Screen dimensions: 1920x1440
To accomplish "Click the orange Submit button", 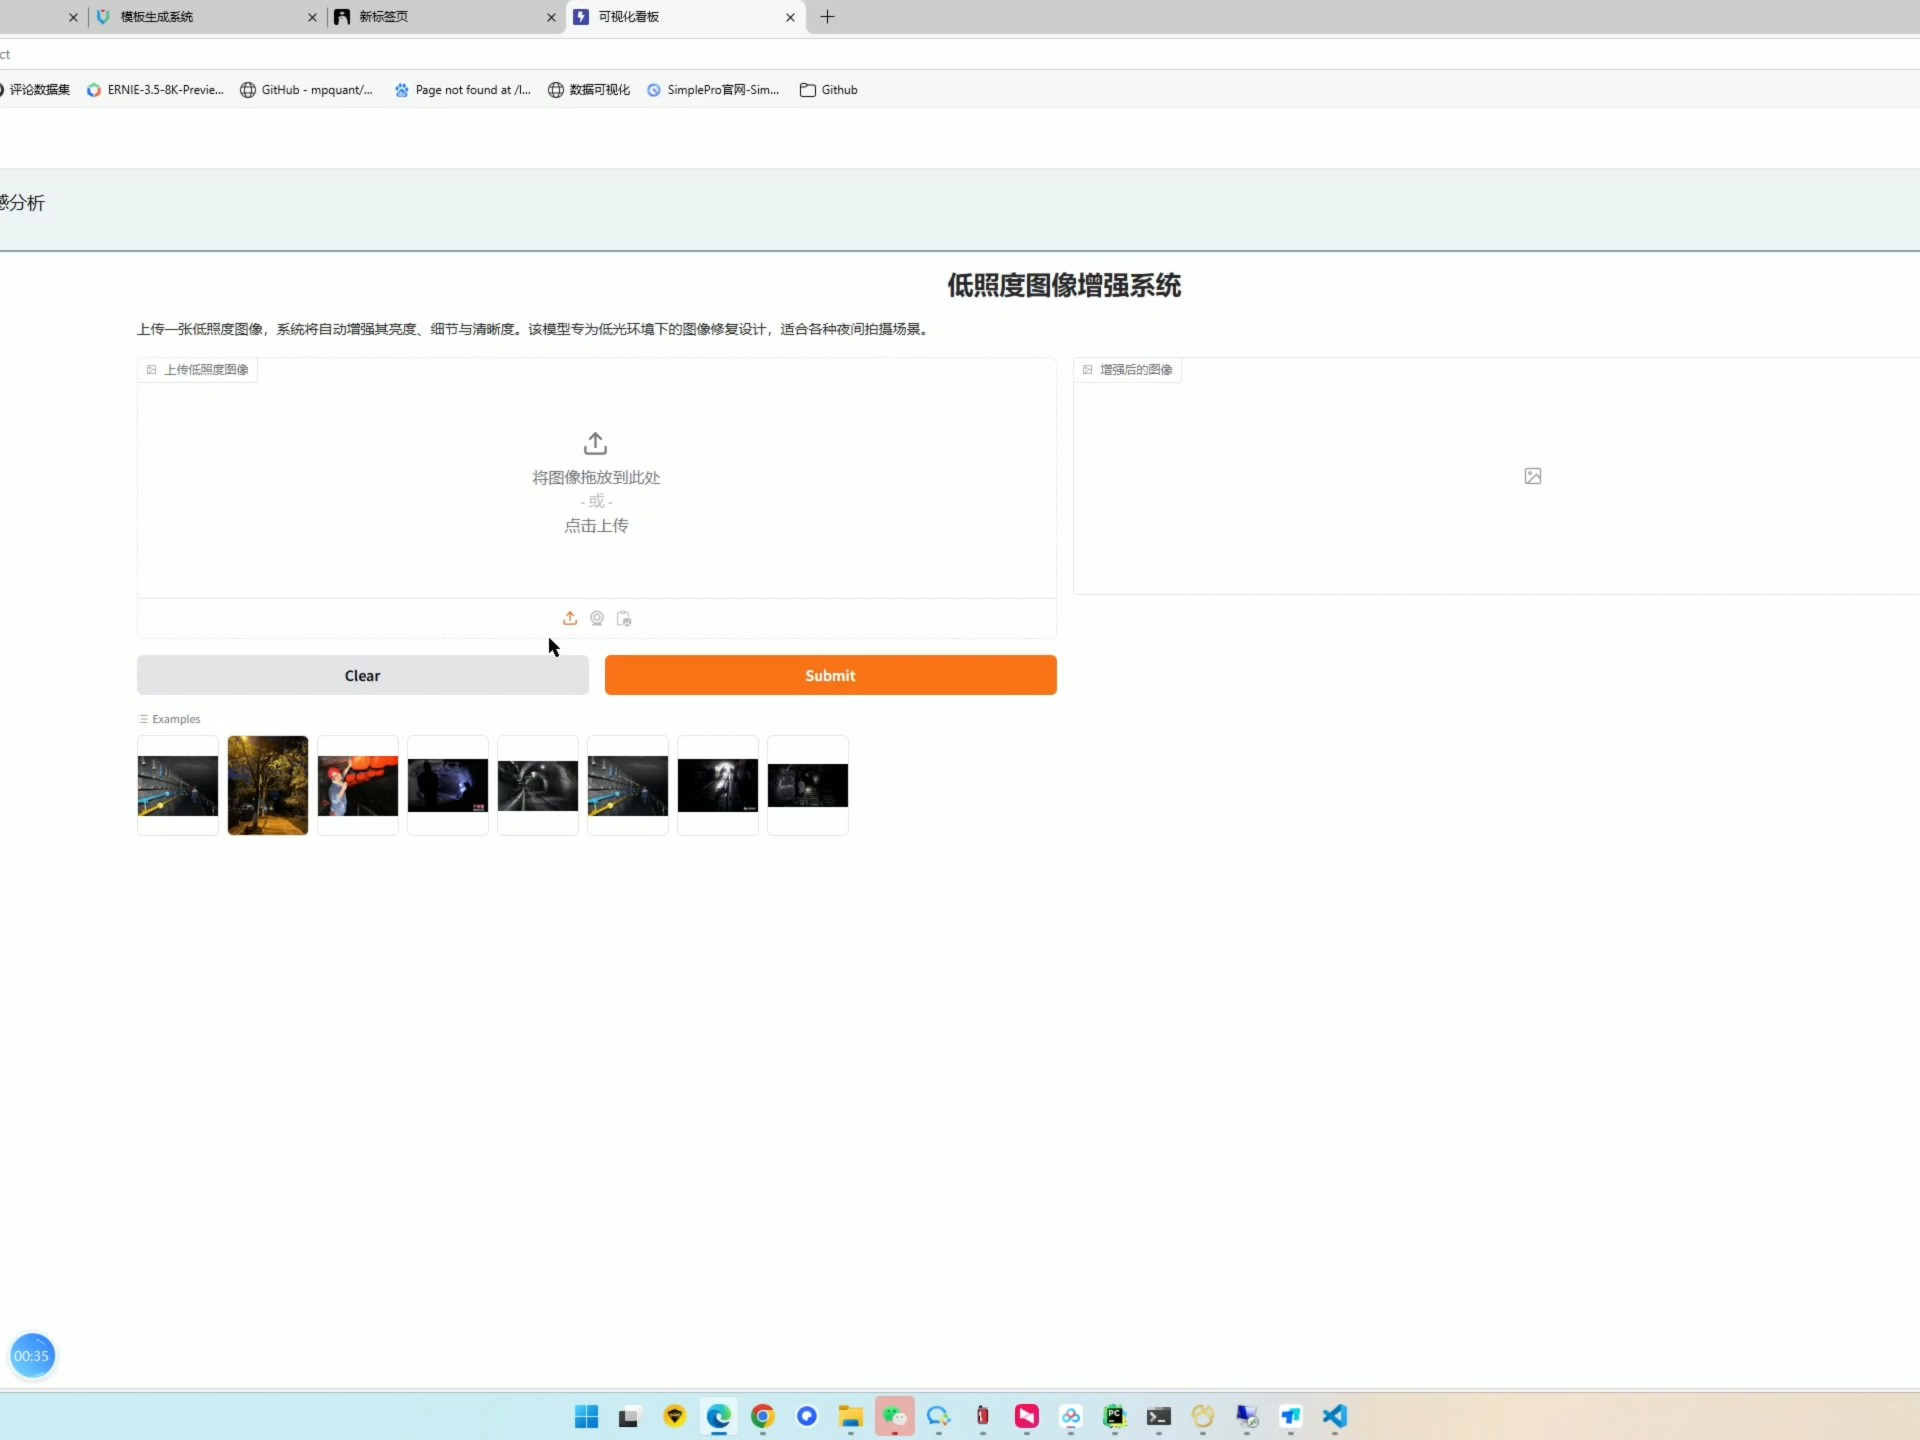I will [x=831, y=675].
